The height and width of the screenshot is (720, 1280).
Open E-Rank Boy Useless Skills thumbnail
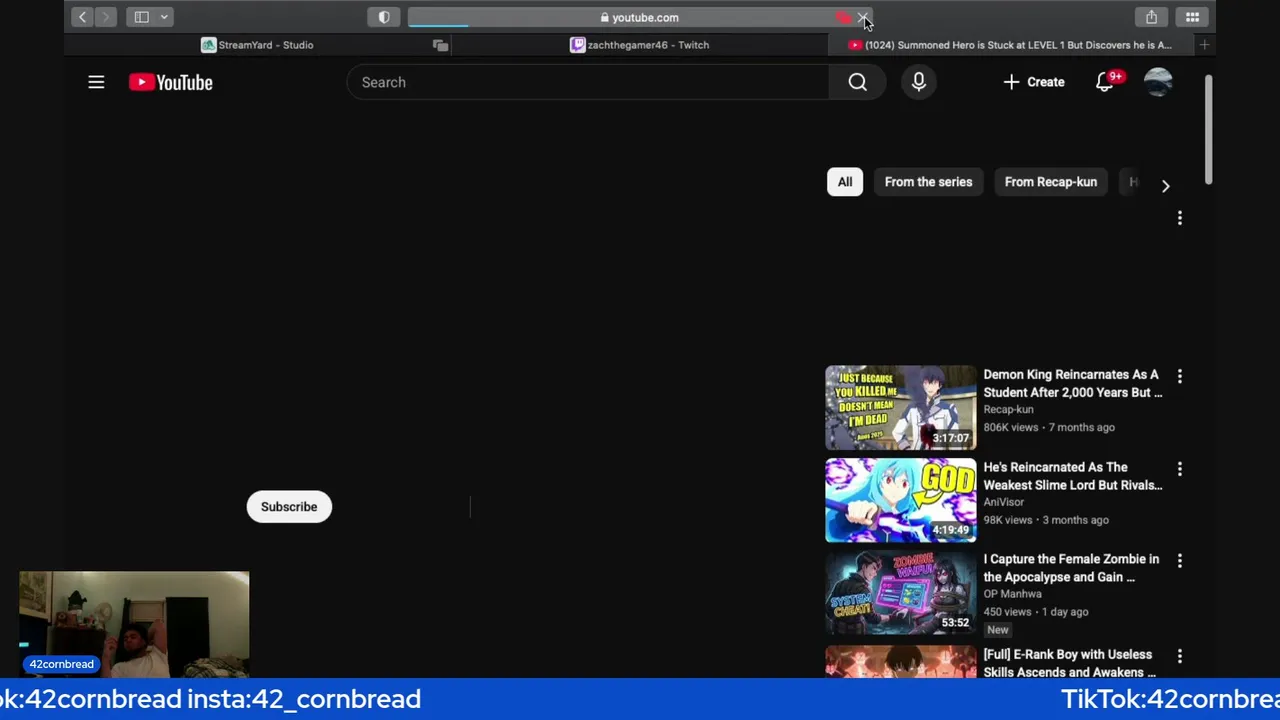pos(901,662)
